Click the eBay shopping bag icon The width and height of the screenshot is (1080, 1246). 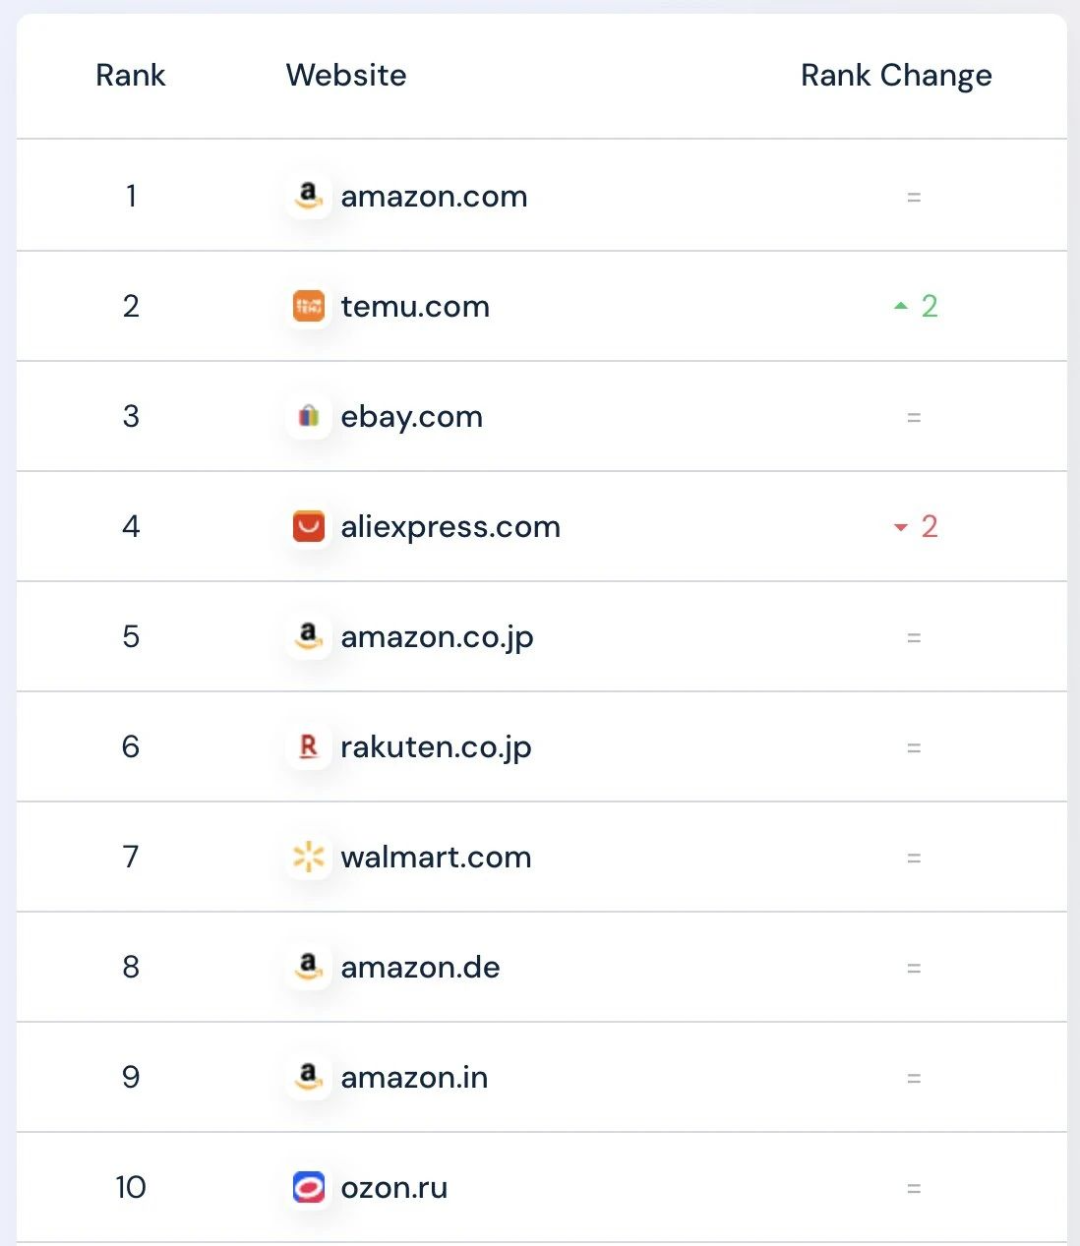point(309,416)
